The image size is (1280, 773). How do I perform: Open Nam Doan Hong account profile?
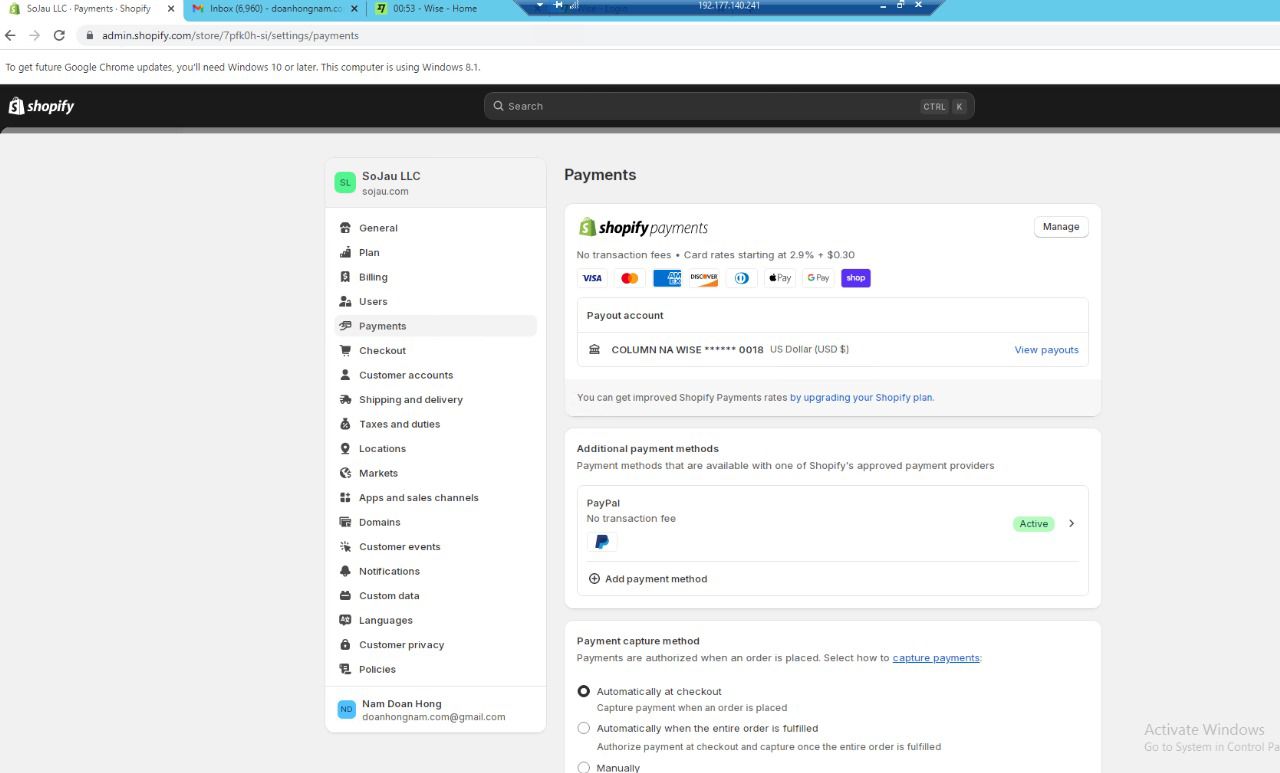tap(435, 710)
